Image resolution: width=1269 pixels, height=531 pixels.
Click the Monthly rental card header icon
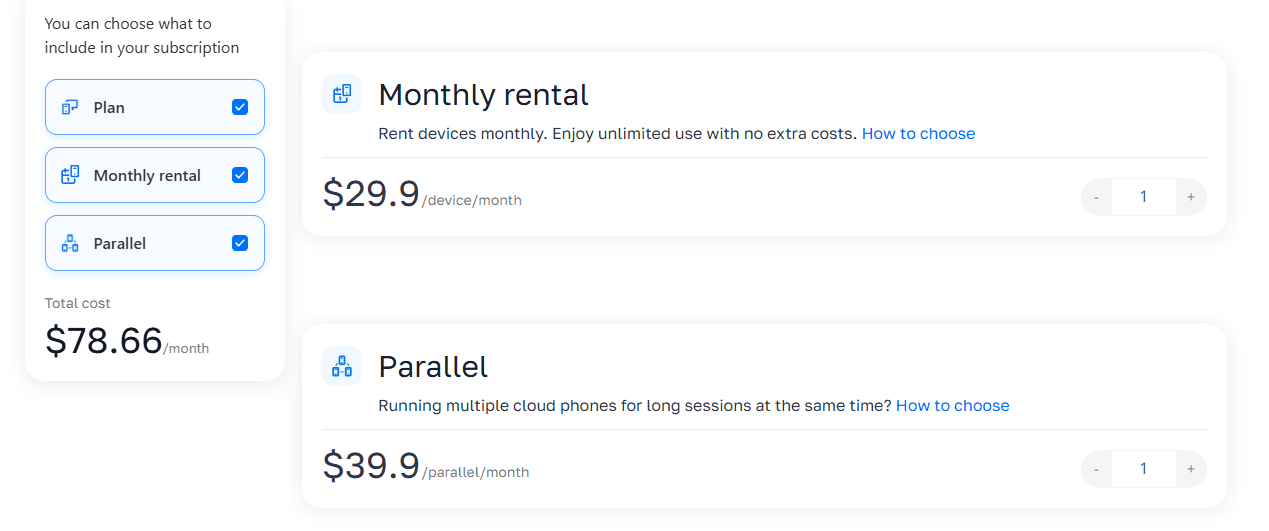click(x=342, y=94)
